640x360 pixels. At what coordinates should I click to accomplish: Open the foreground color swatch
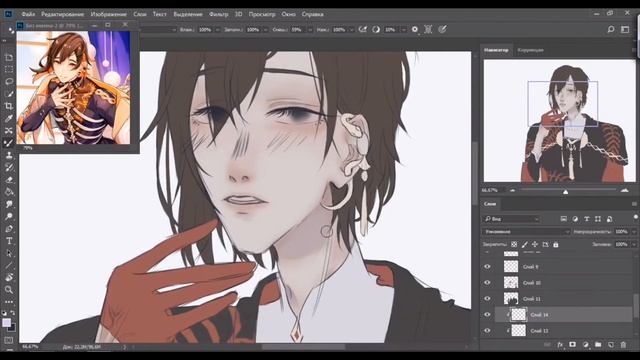[x=7, y=323]
